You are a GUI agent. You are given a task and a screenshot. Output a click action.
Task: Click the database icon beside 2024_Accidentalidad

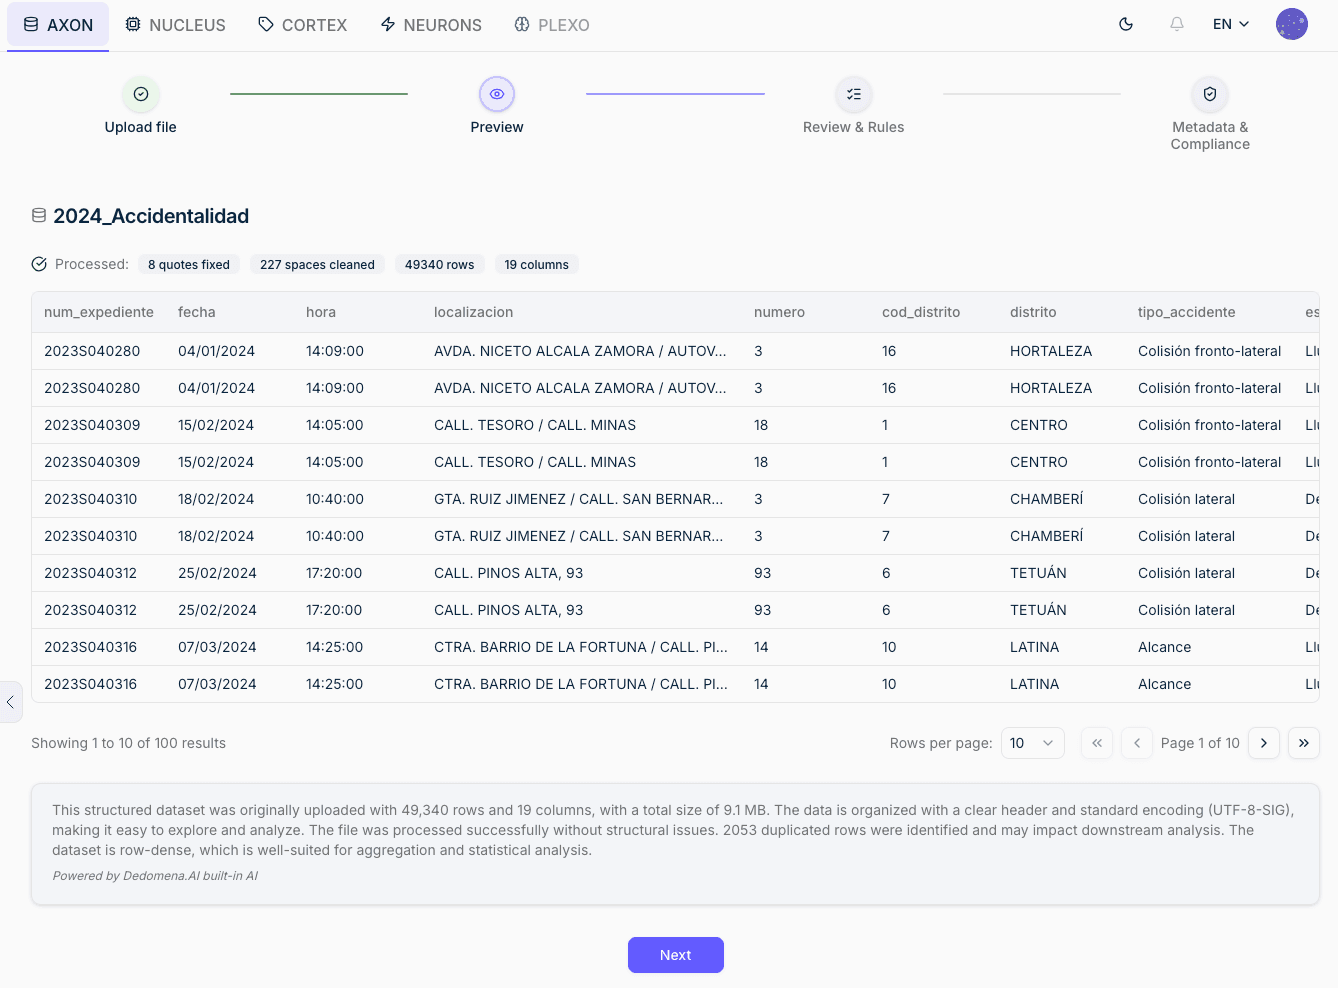coord(39,215)
